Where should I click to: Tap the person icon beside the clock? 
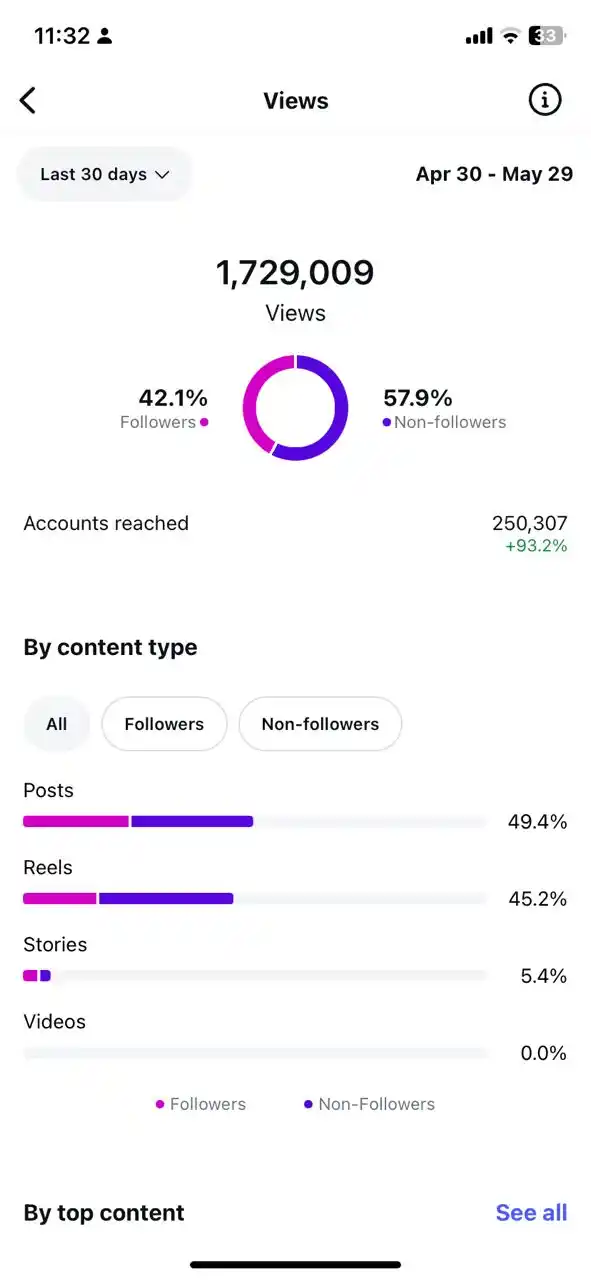coord(105,37)
